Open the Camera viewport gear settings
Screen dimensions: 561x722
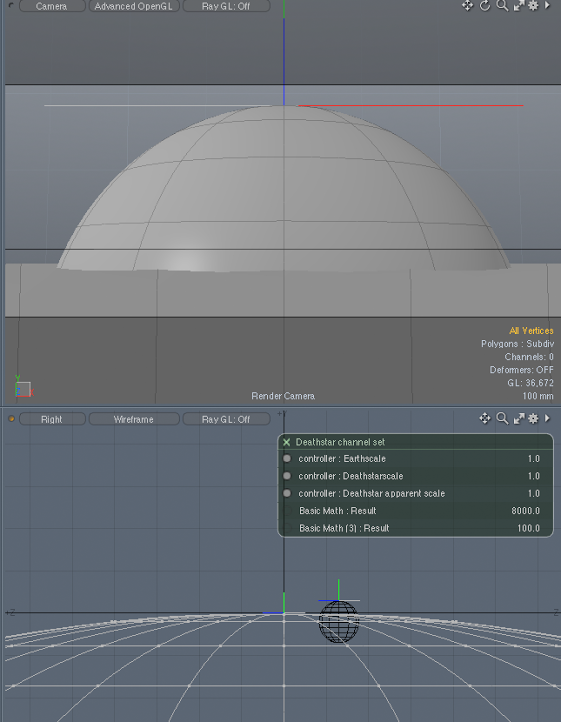pos(533,6)
